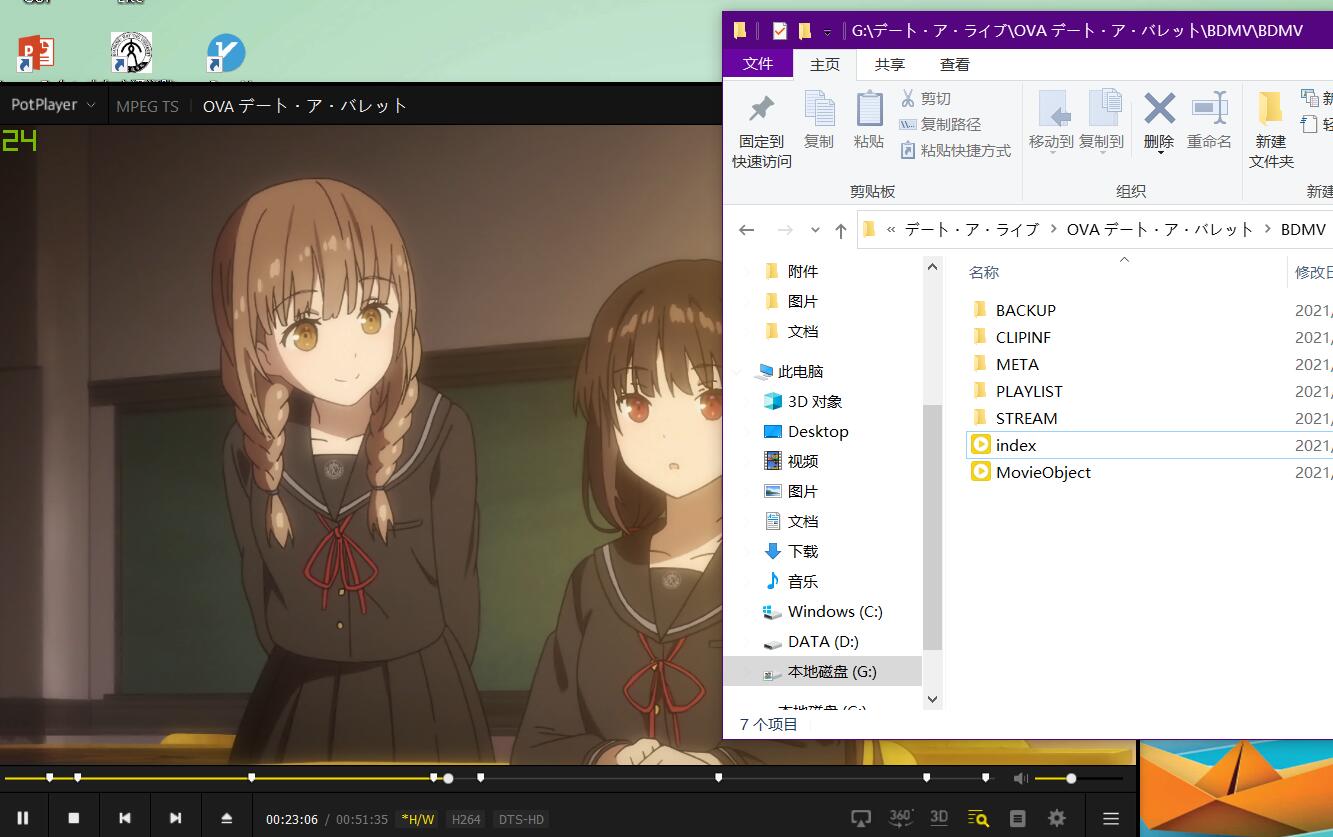Show the PotPlayer playlist panel
The height and width of the screenshot is (837, 1333).
[1018, 818]
